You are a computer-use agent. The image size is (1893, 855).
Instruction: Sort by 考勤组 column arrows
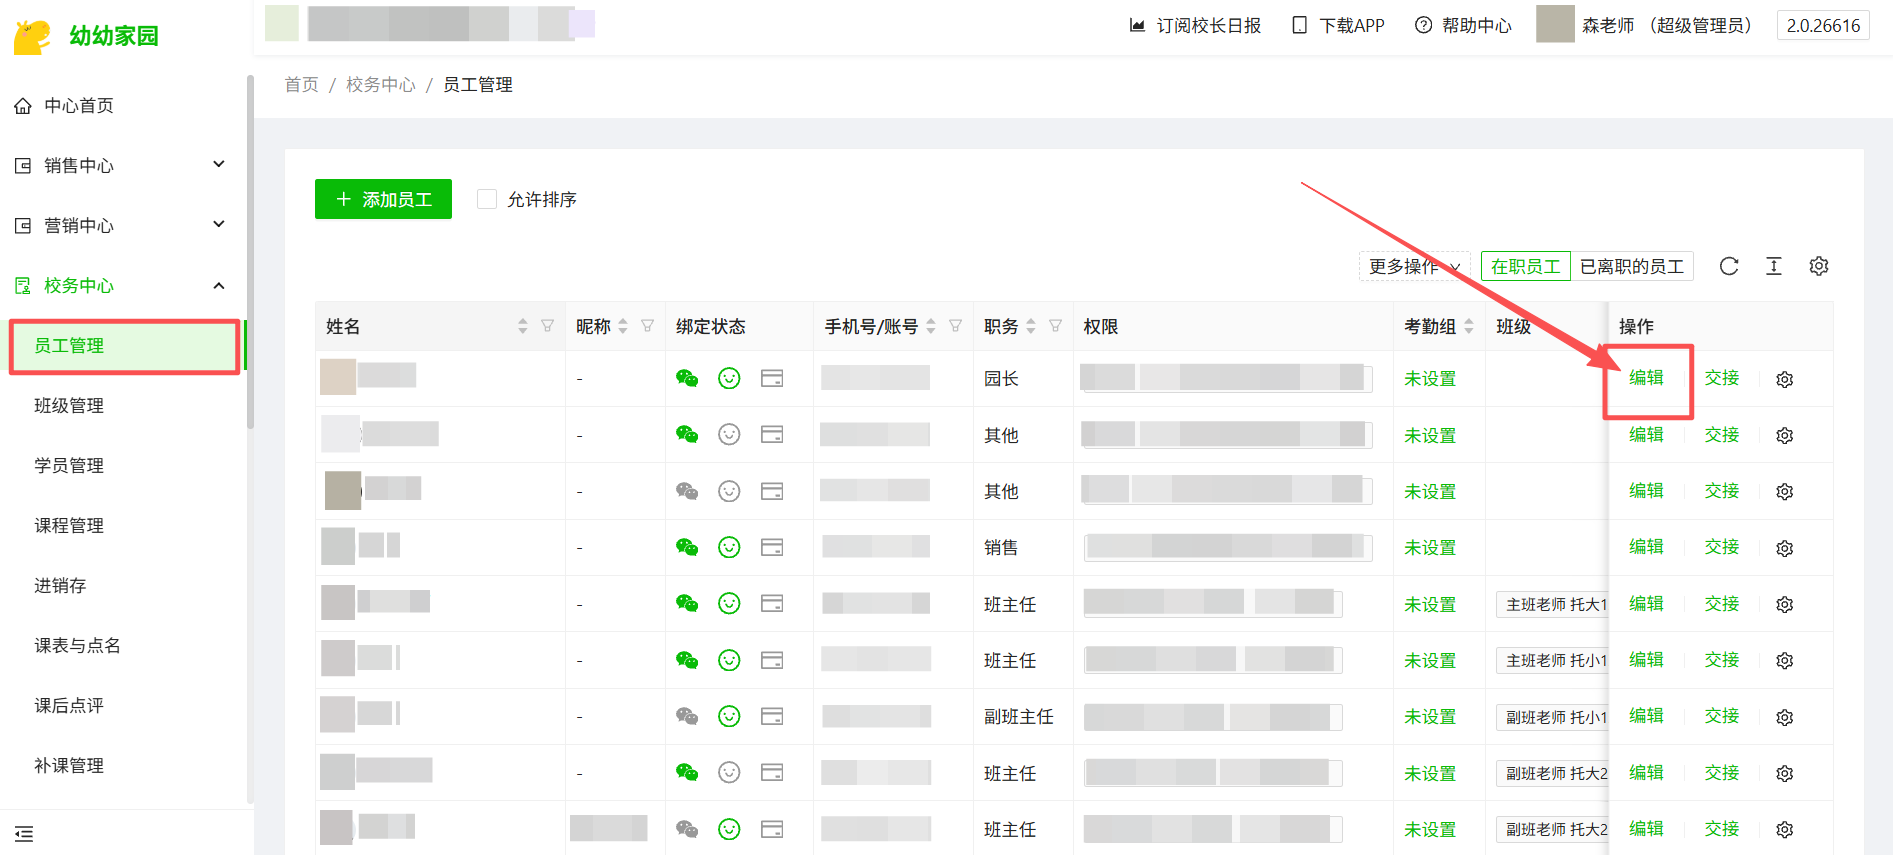pos(1468,326)
